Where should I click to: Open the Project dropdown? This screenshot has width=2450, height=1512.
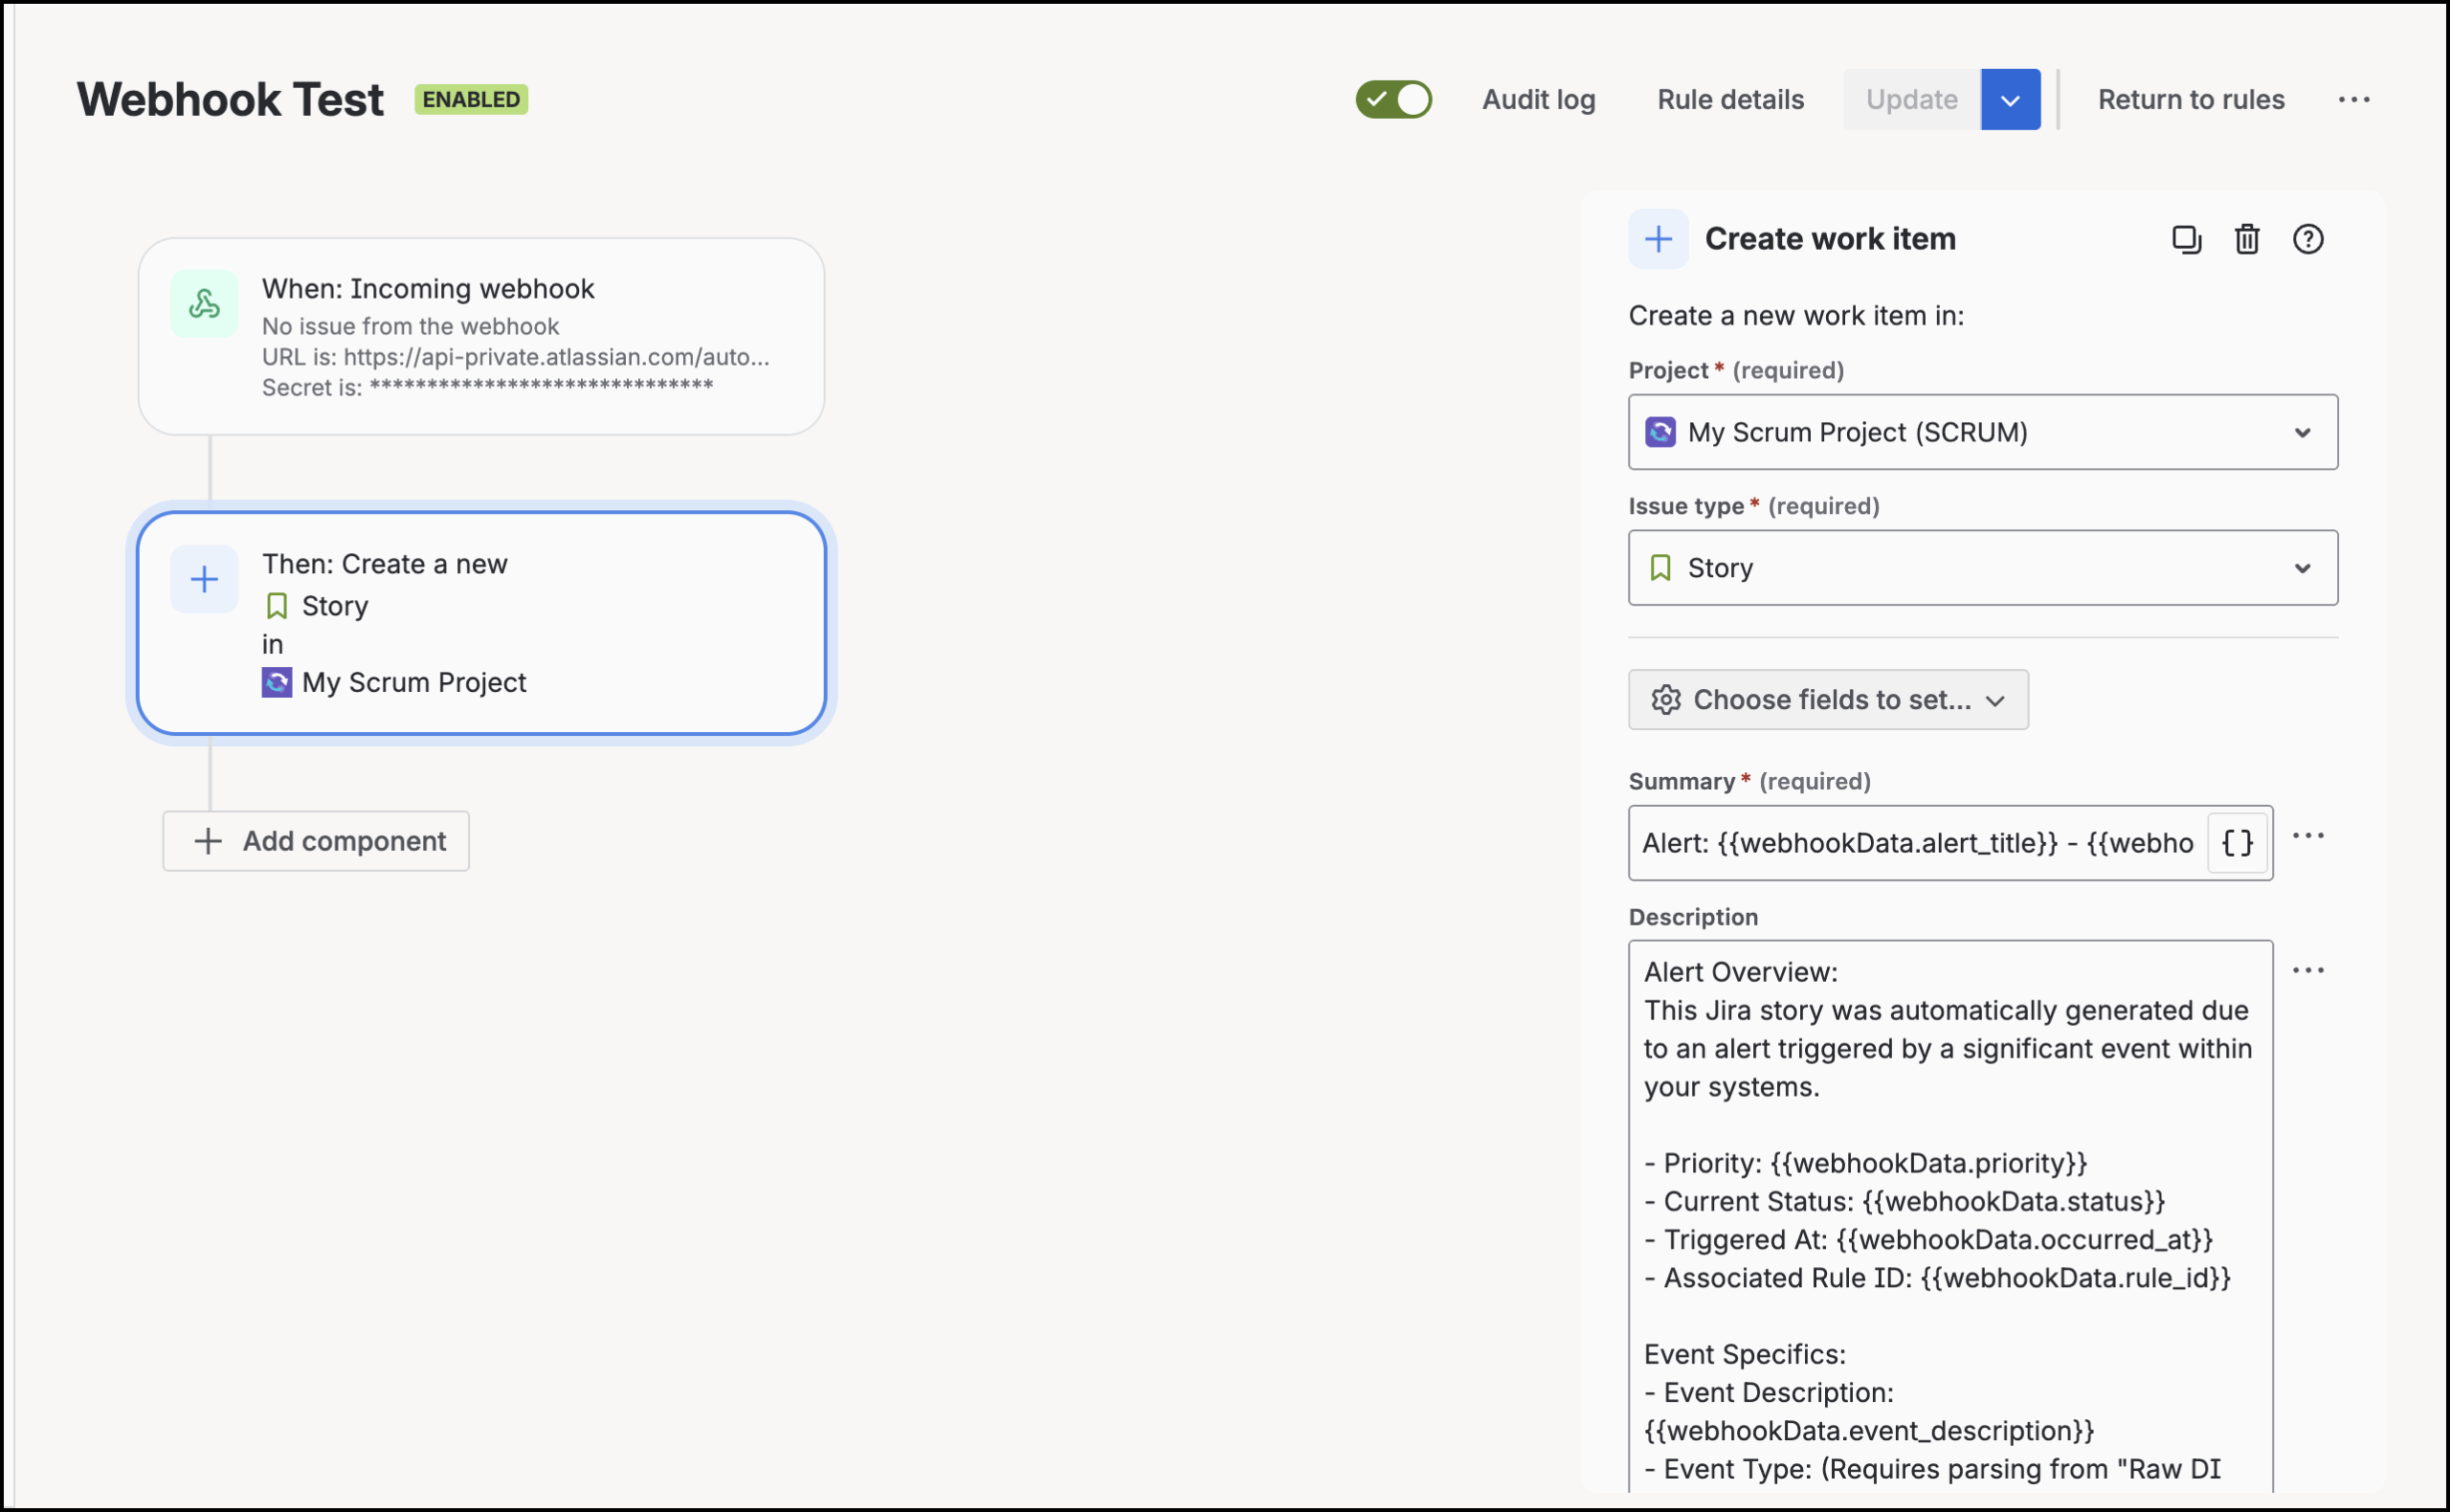tap(2303, 432)
